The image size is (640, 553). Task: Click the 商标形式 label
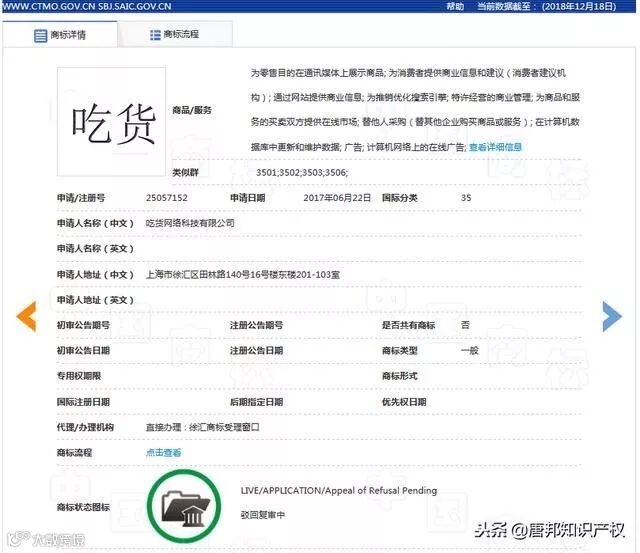(x=400, y=376)
